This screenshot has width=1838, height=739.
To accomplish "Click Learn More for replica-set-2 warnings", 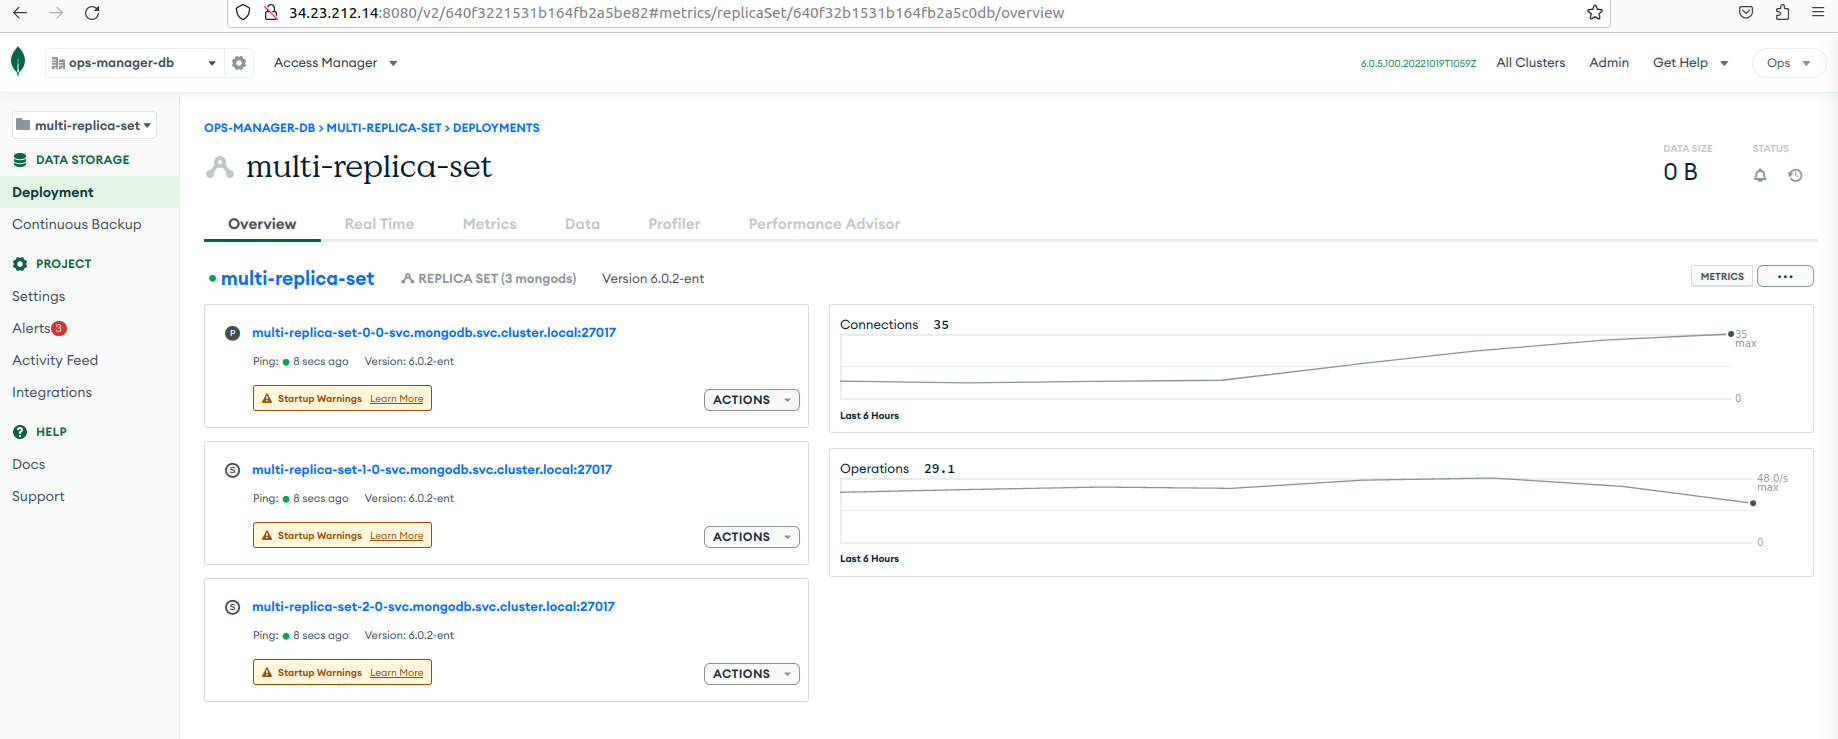I will pyautogui.click(x=396, y=673).
